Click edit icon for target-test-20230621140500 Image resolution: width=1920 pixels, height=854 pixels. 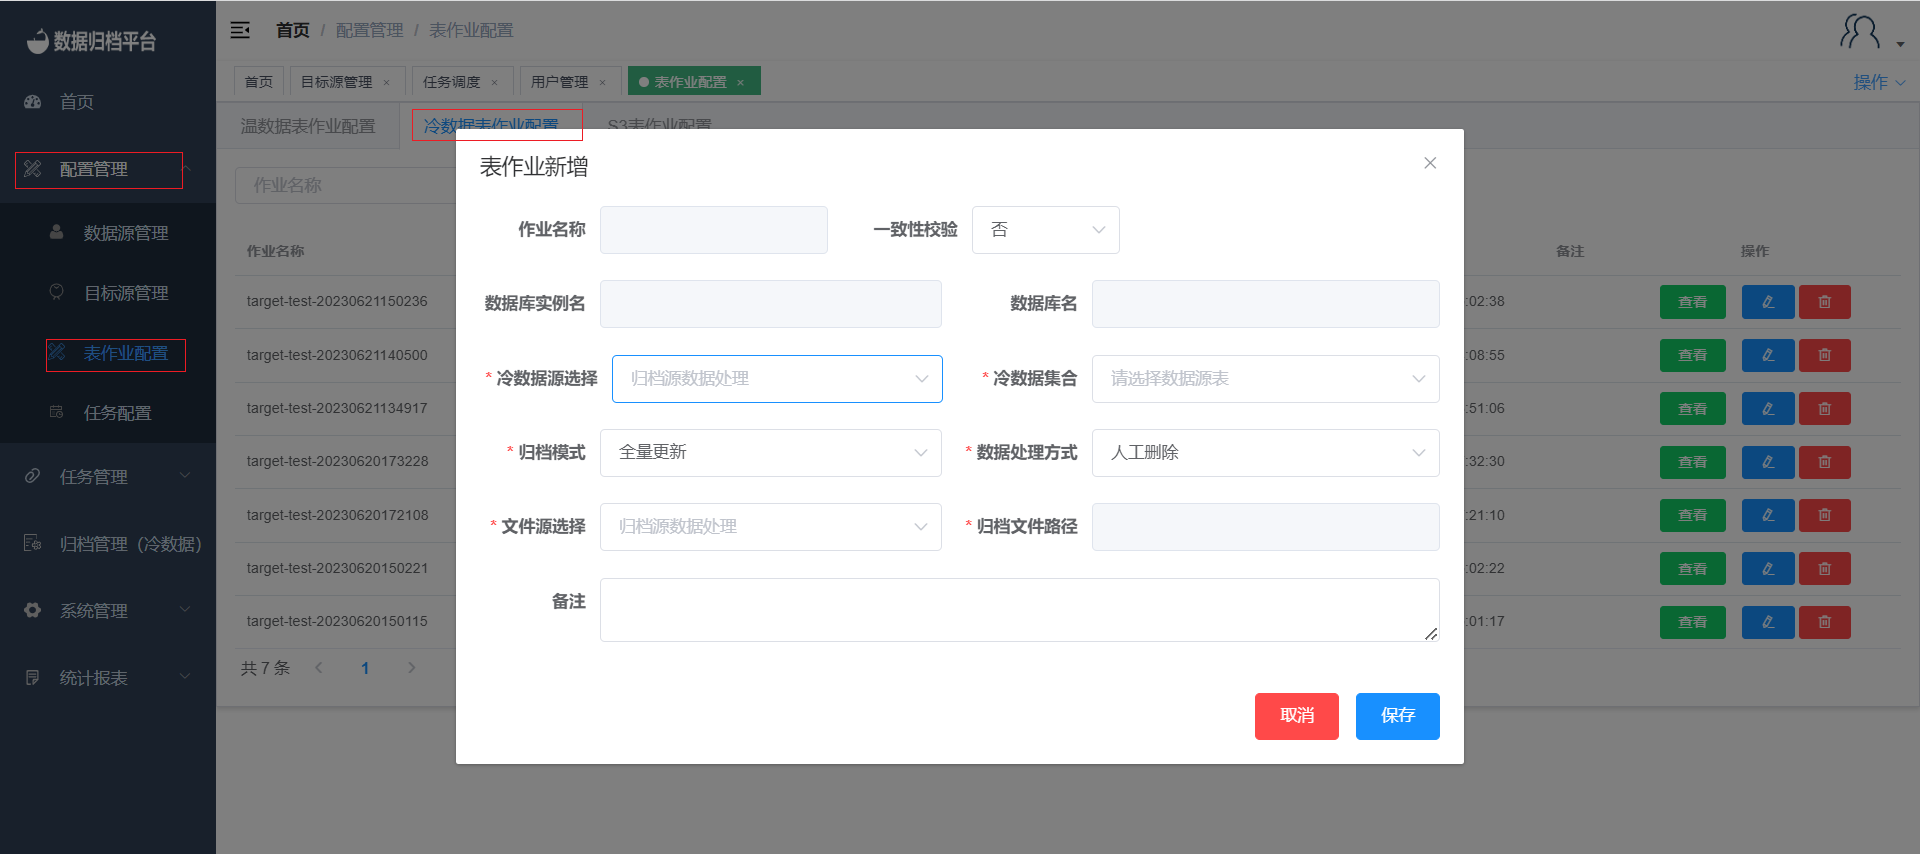coord(1768,355)
